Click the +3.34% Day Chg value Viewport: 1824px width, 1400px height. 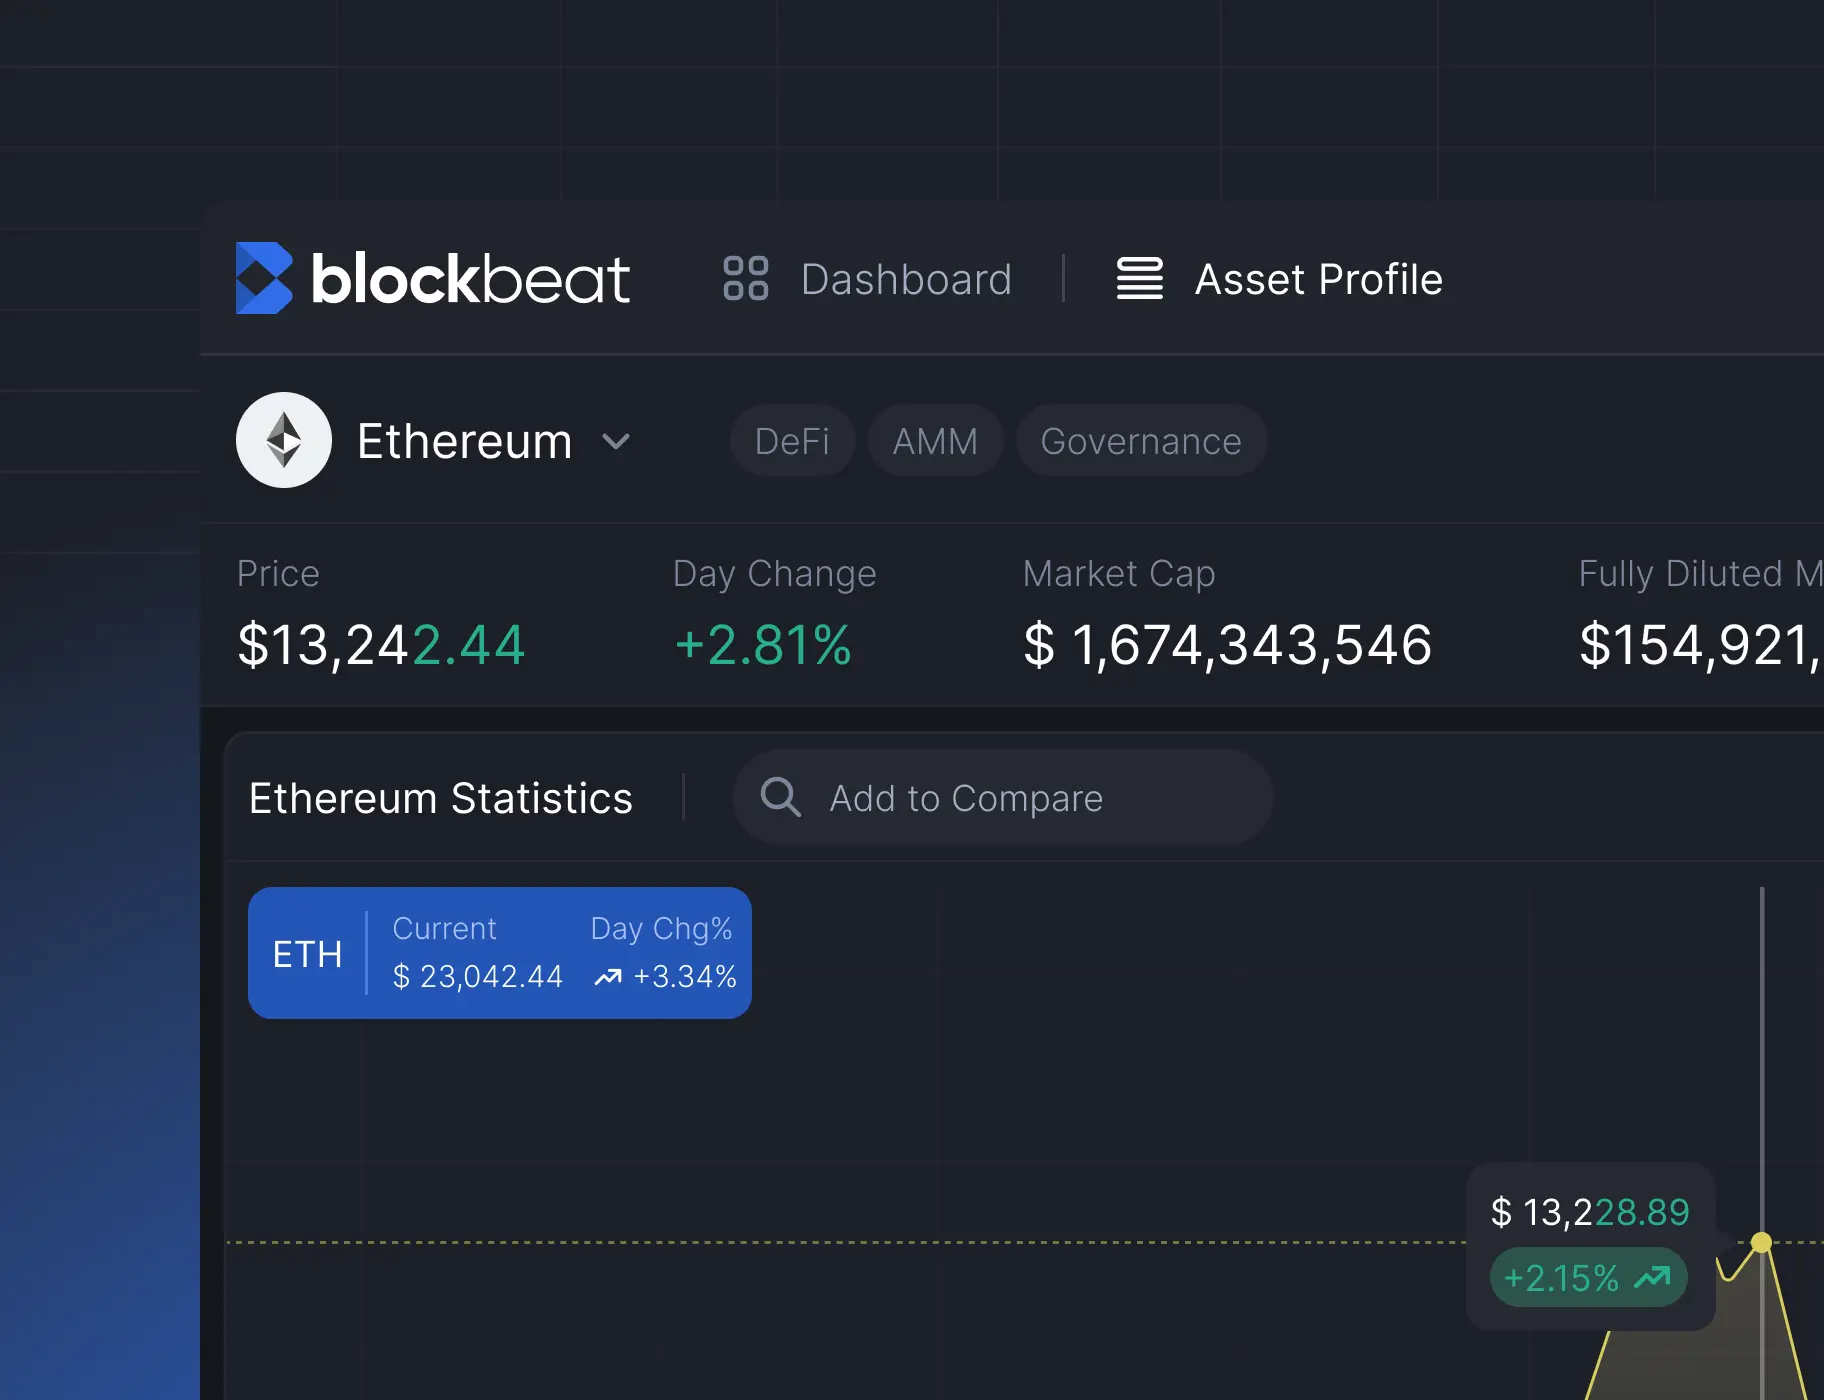(685, 976)
